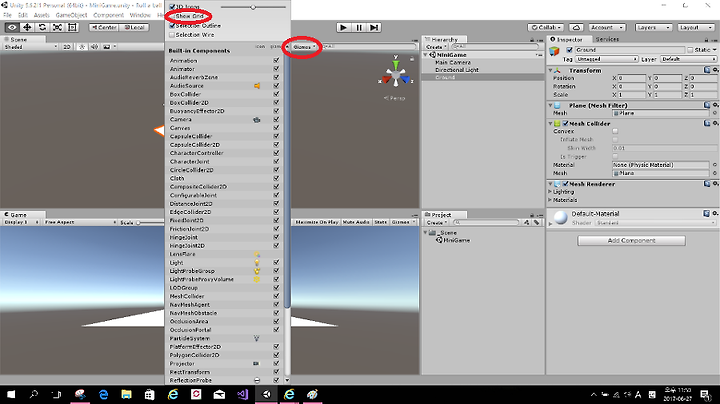The height and width of the screenshot is (404, 720).
Task: Toggle the Center pivot button
Action: [104, 28]
